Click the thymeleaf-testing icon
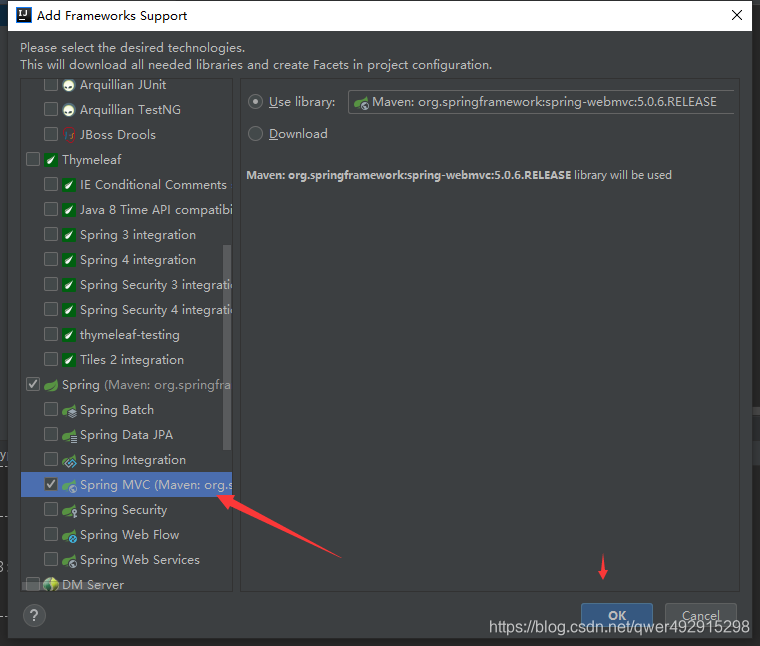 click(x=69, y=335)
